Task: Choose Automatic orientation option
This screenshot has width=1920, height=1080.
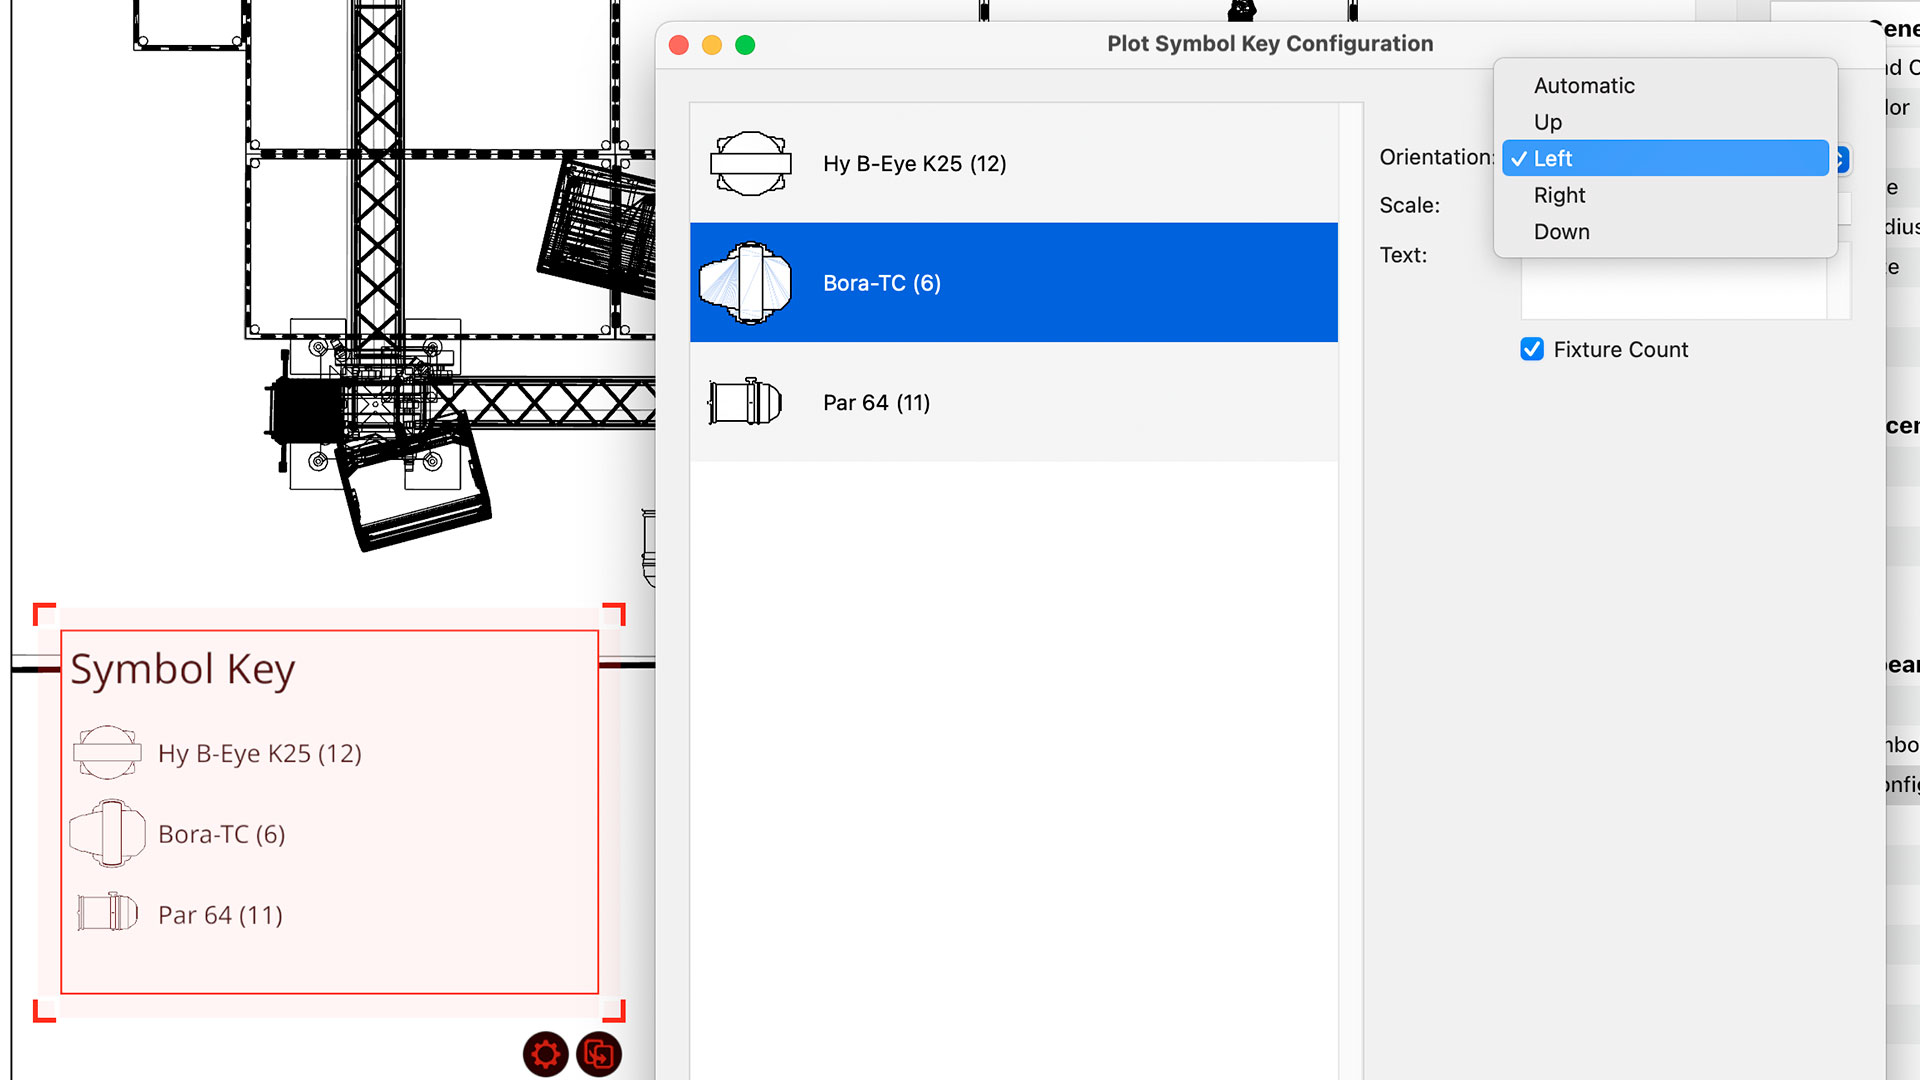Action: [x=1584, y=86]
